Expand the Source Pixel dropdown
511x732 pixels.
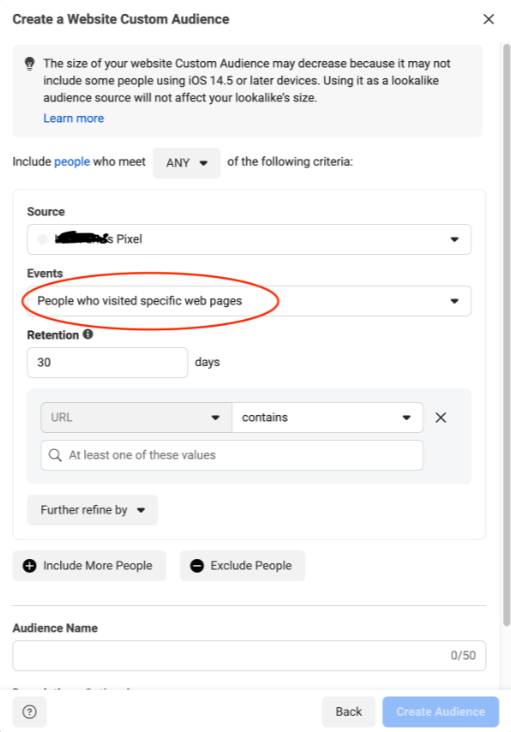249,239
